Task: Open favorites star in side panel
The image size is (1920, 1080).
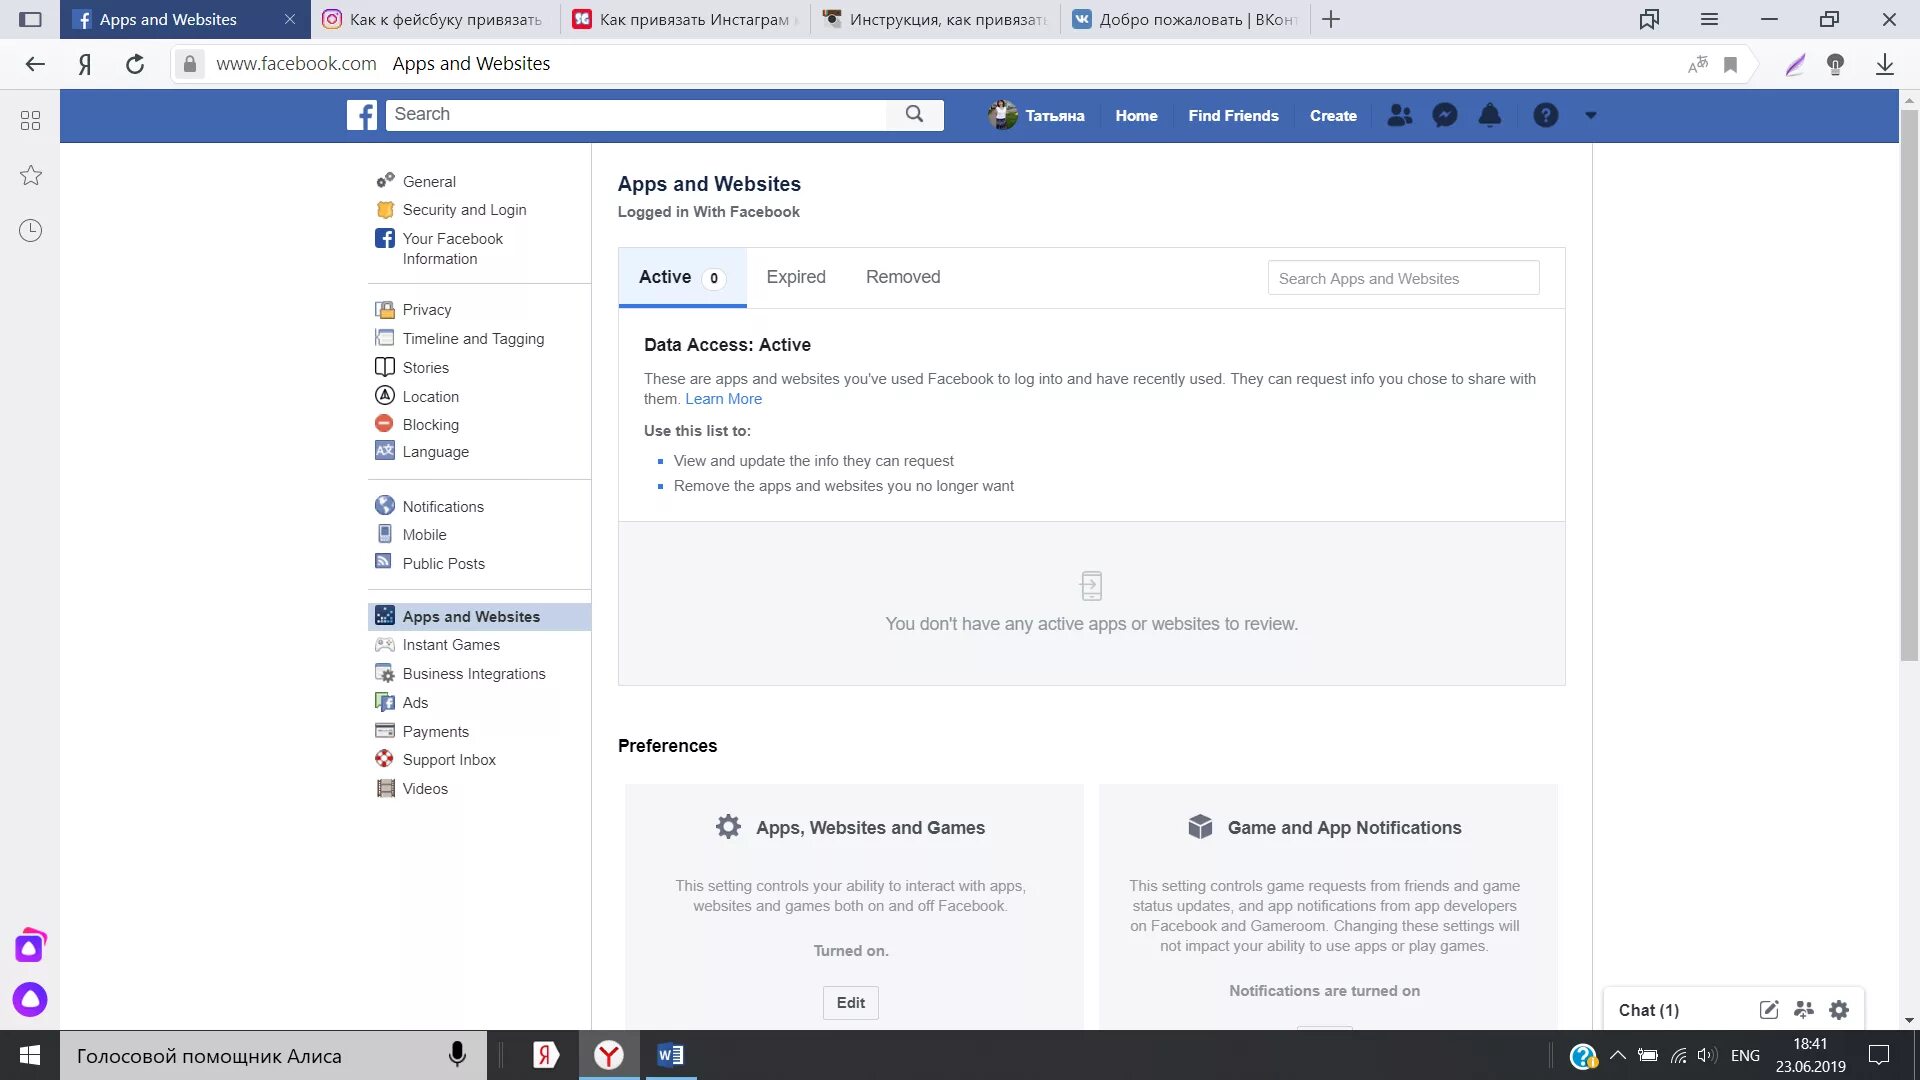Action: click(x=30, y=175)
